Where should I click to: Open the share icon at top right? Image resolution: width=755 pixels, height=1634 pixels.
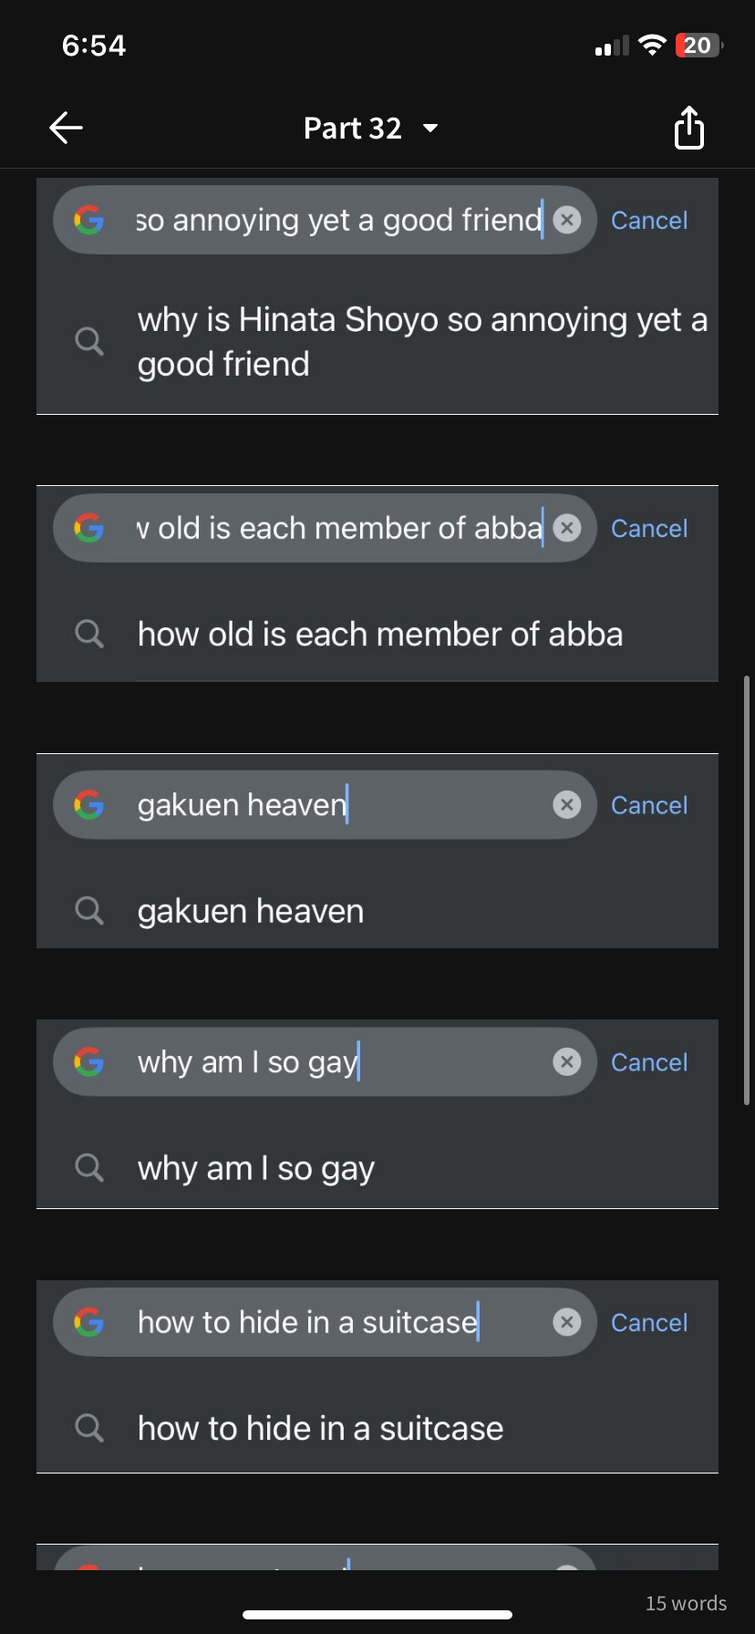click(x=689, y=128)
